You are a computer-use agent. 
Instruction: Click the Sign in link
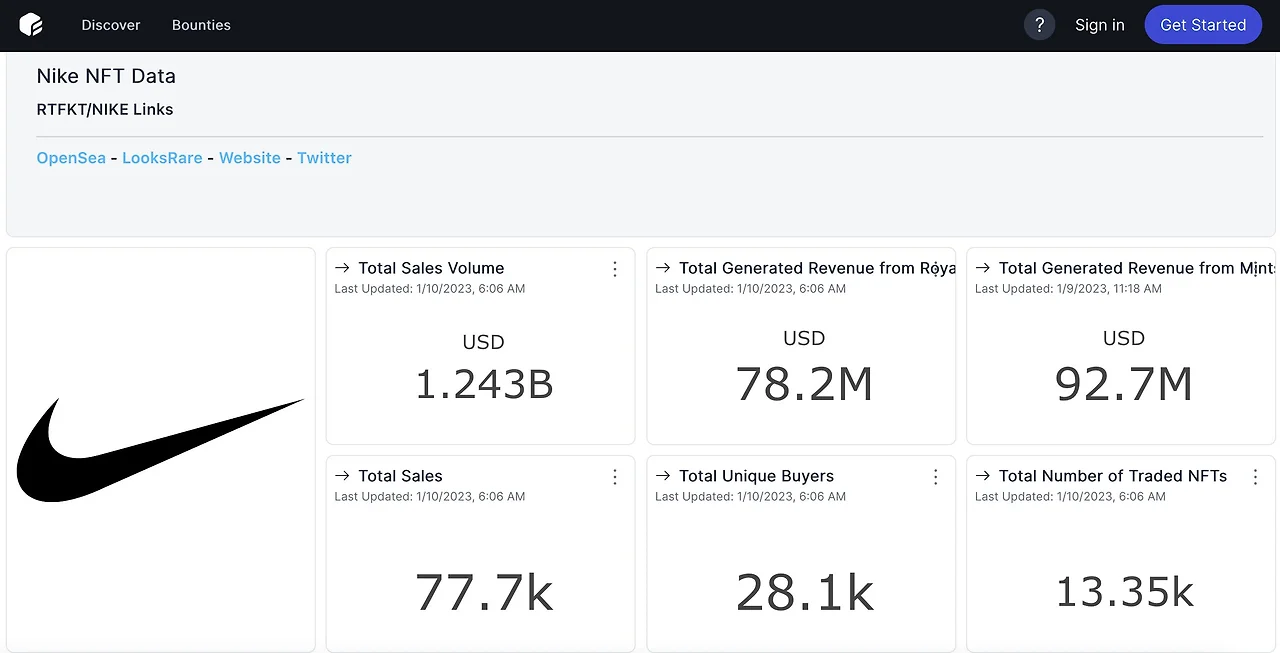coord(1100,25)
